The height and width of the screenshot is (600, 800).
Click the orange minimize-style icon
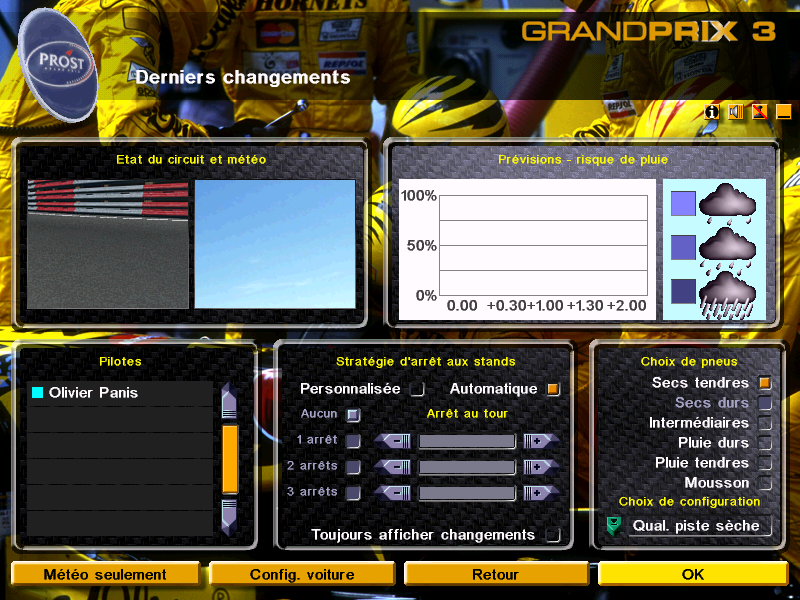[784, 112]
